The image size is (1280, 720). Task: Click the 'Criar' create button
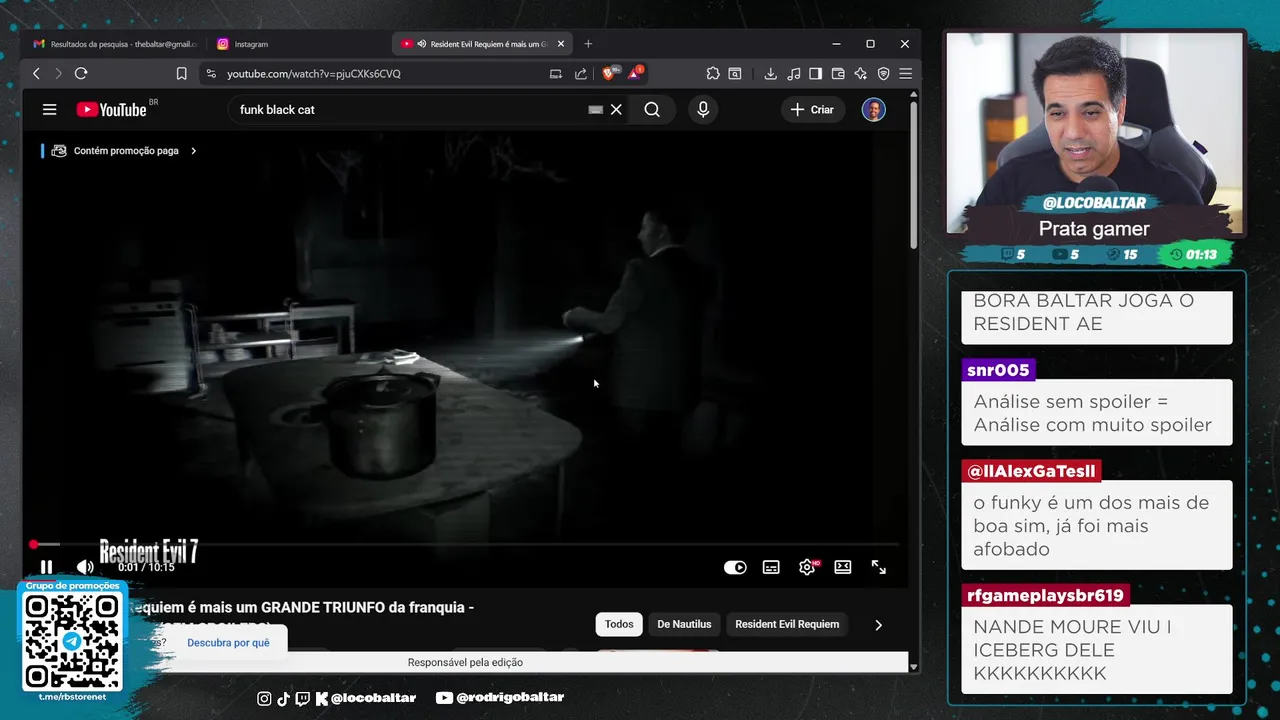[x=812, y=110]
